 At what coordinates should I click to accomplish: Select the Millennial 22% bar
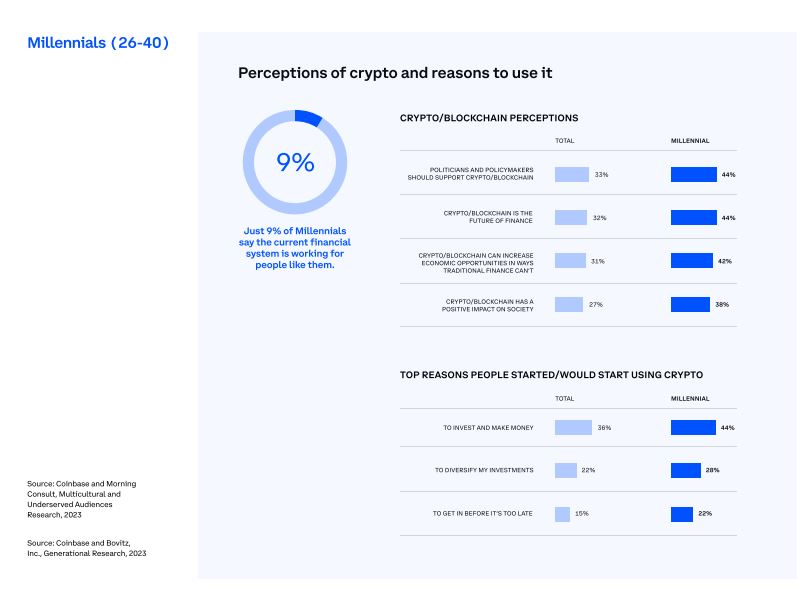tap(681, 514)
